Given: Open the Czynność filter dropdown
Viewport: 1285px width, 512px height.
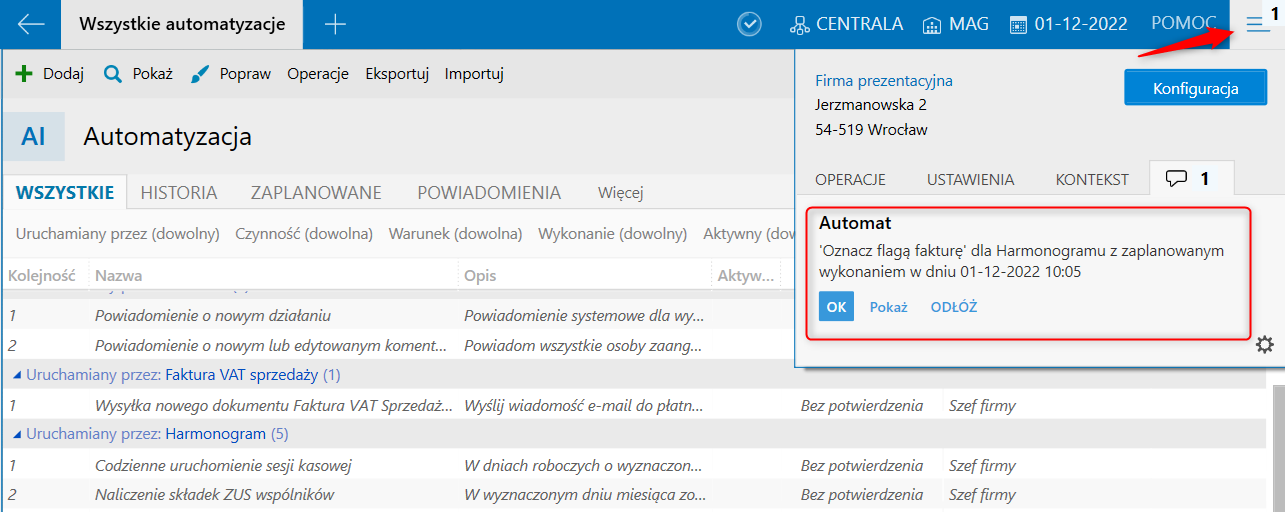Looking at the screenshot, I should [304, 234].
